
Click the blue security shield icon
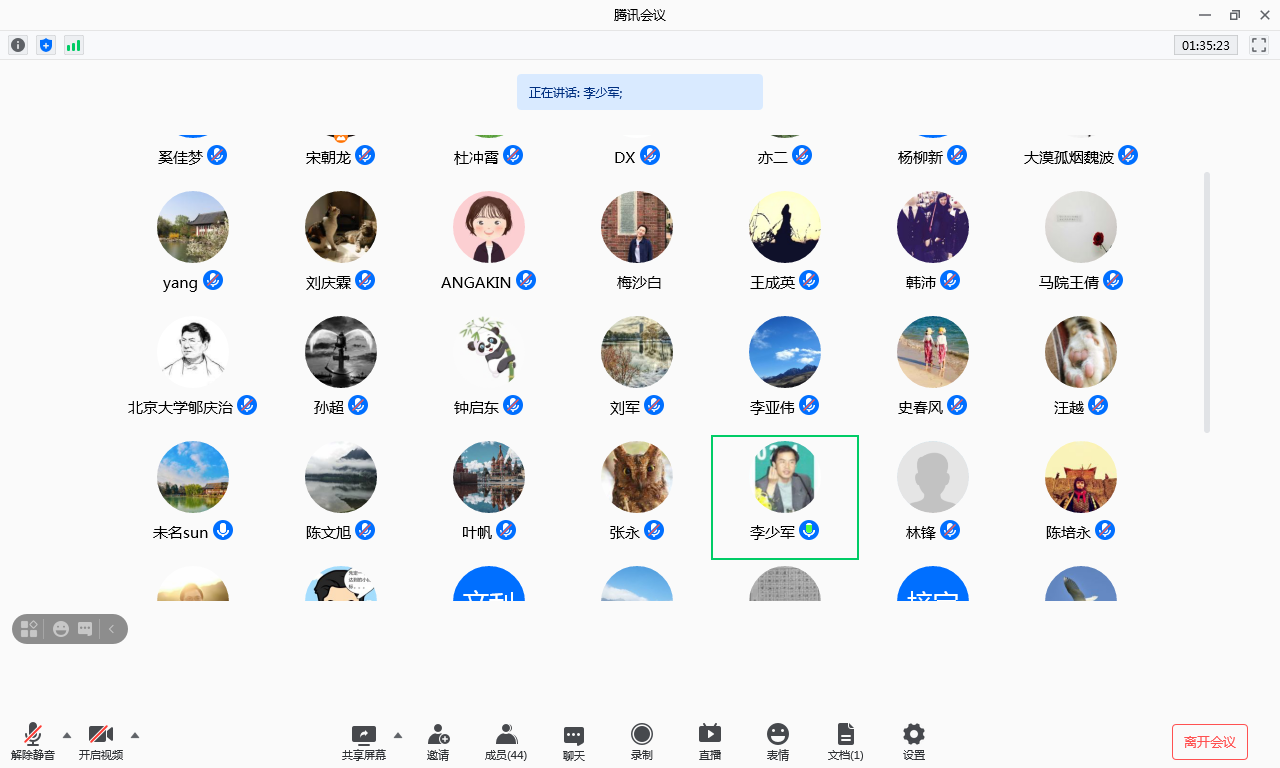[x=45, y=45]
